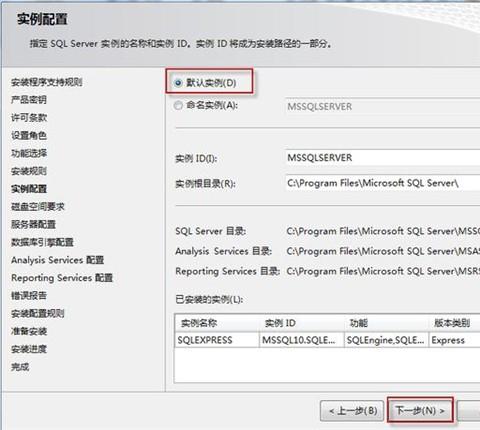Viewport: 480px width, 430px height.
Task: Click the SQLEngine,SQLE... feature cell
Action: coord(386,340)
